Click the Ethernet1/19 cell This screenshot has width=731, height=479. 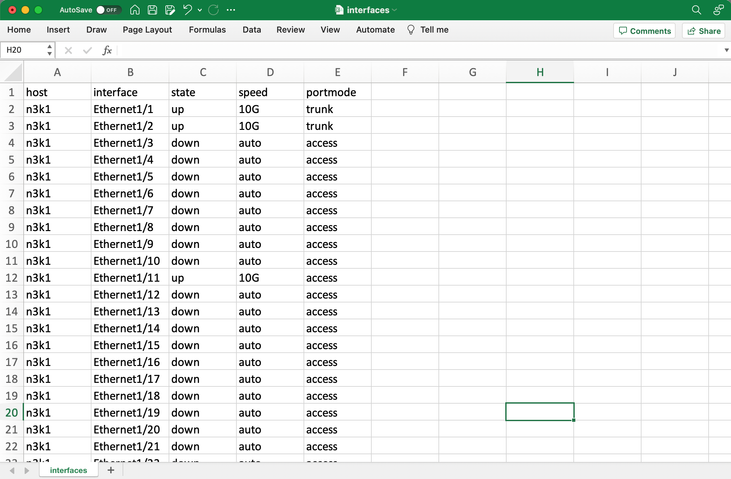pyautogui.click(x=130, y=413)
